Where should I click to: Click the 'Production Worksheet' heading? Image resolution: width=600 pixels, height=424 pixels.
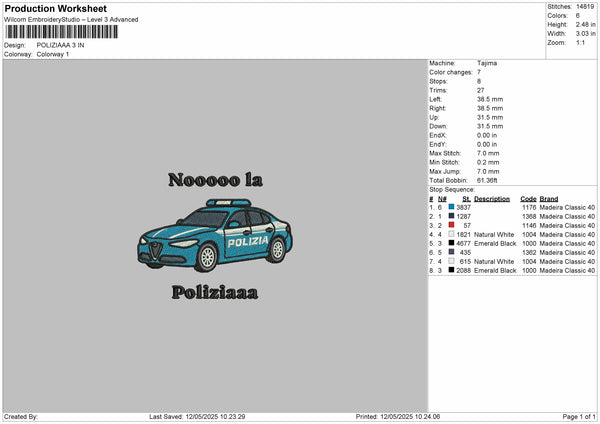(55, 8)
